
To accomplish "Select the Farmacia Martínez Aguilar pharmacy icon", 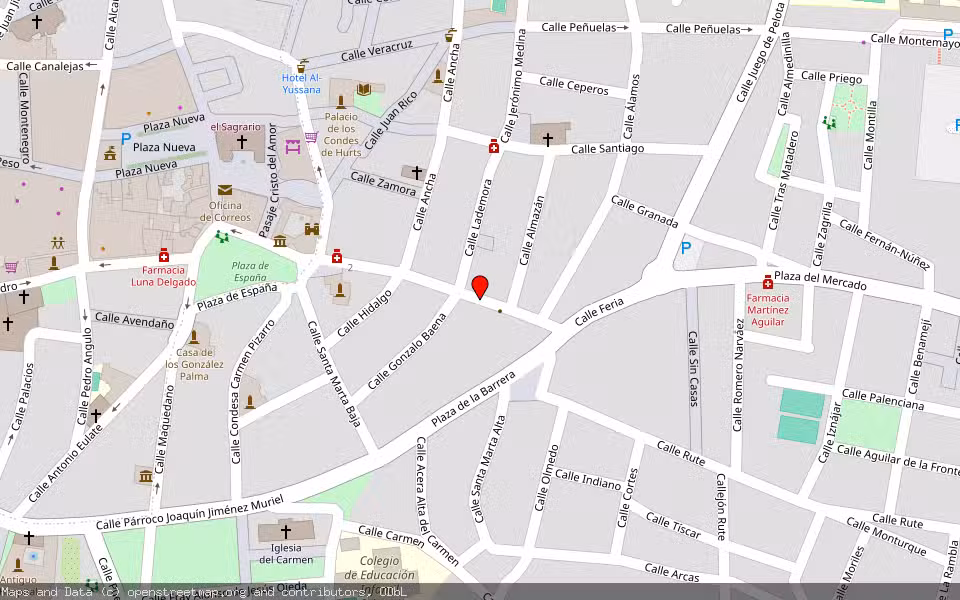I will coord(768,283).
